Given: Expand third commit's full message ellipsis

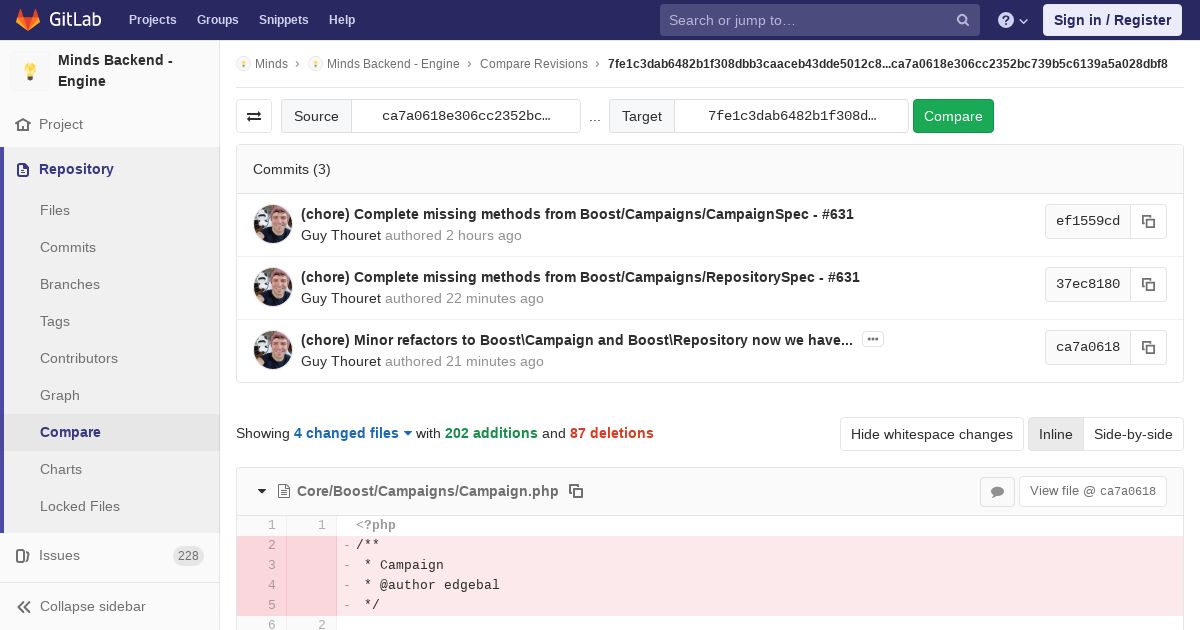Looking at the screenshot, I should click(873, 340).
